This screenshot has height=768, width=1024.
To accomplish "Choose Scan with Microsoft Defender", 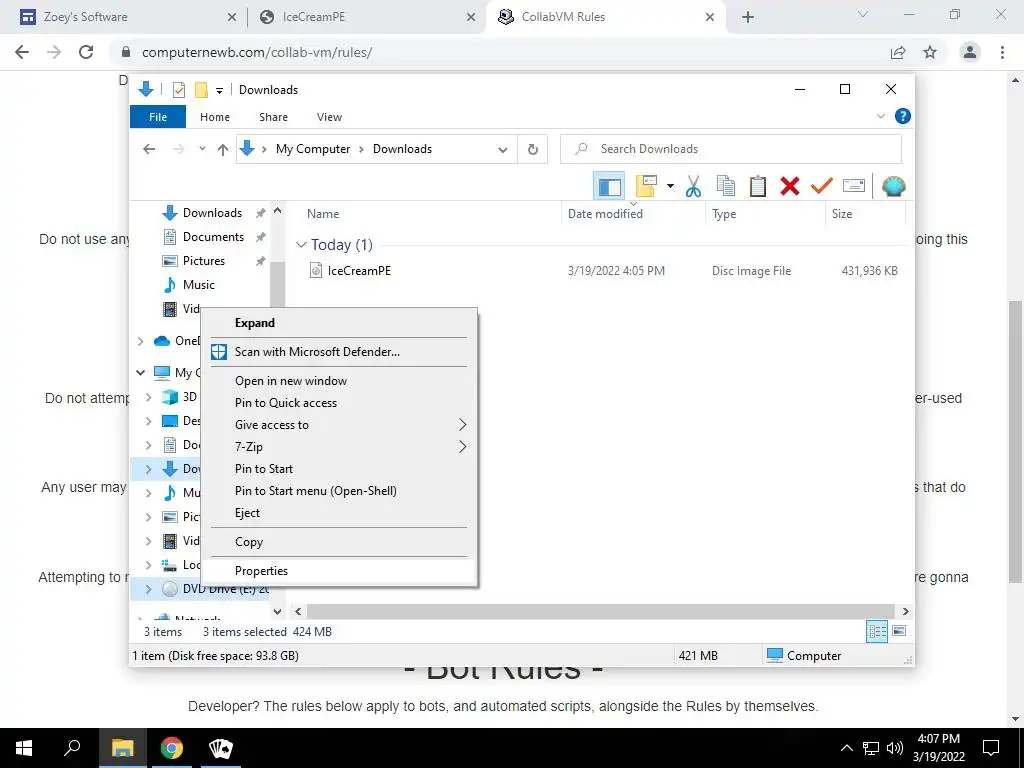I will (340, 352).
